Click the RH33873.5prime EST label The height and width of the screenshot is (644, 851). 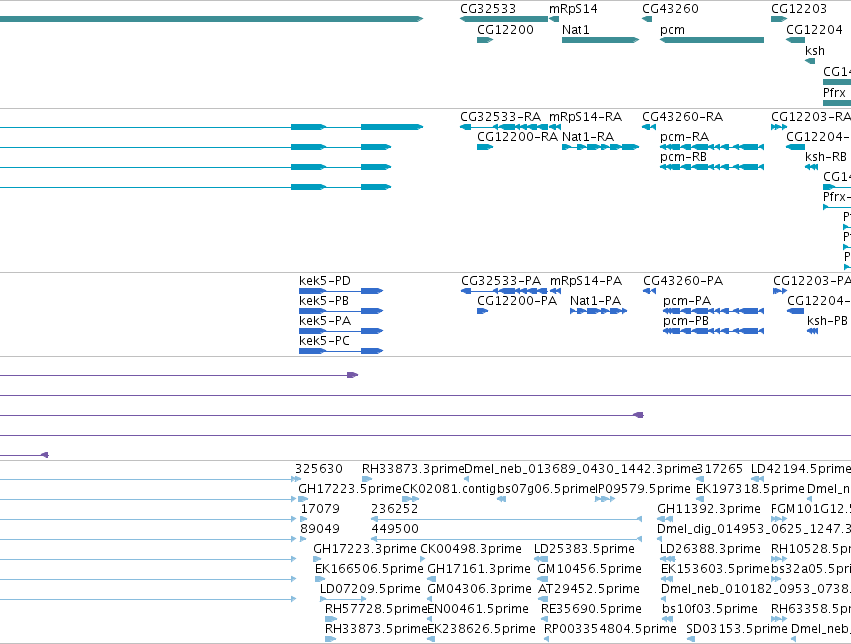[x=376, y=629]
